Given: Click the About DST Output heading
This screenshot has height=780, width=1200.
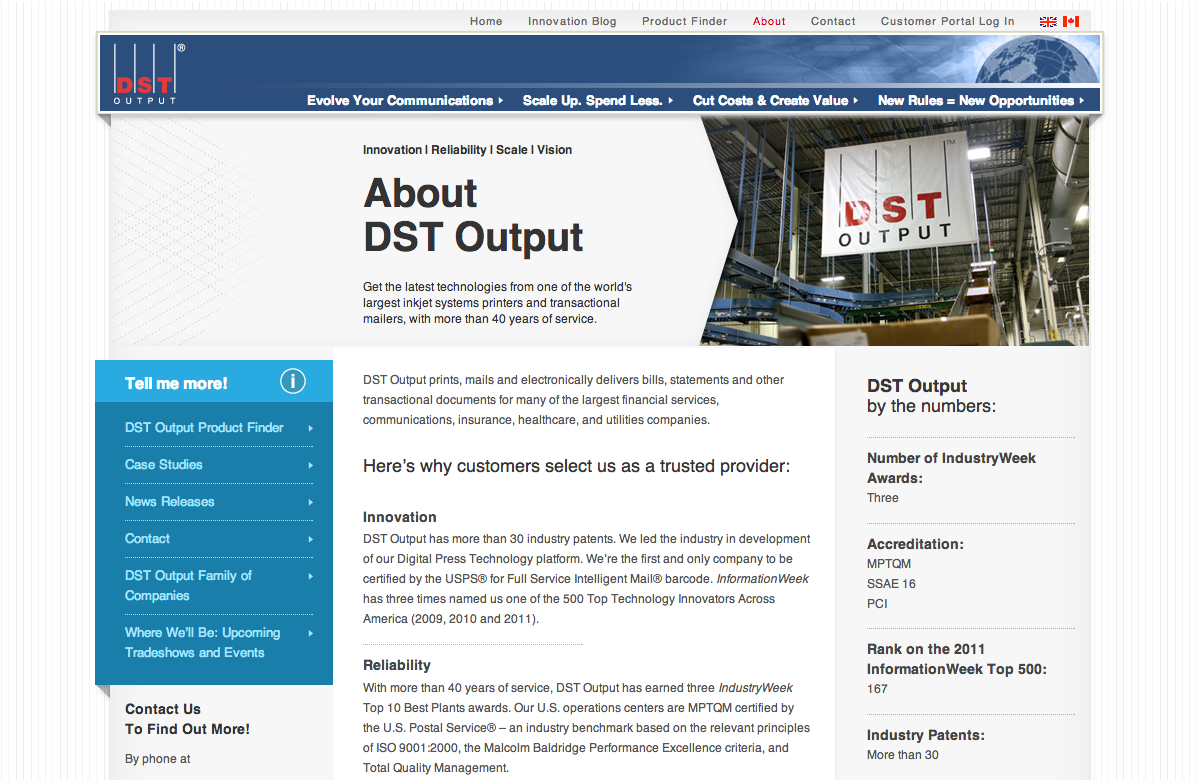Looking at the screenshot, I should point(473,215).
